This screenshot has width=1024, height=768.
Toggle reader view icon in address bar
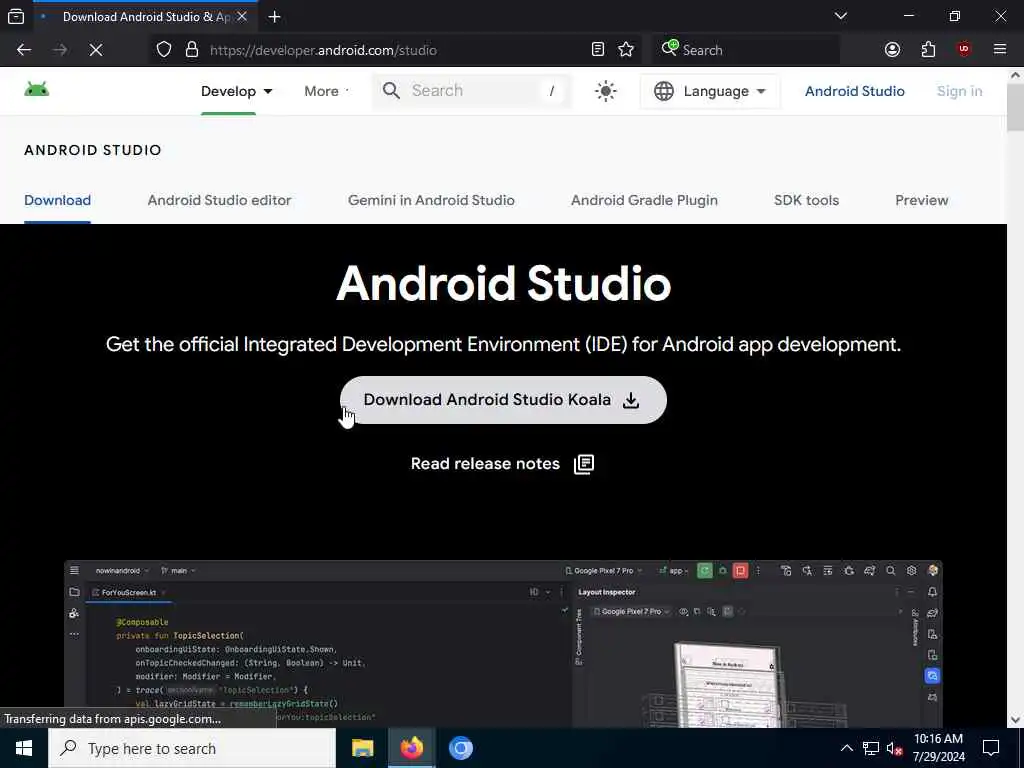(x=598, y=50)
